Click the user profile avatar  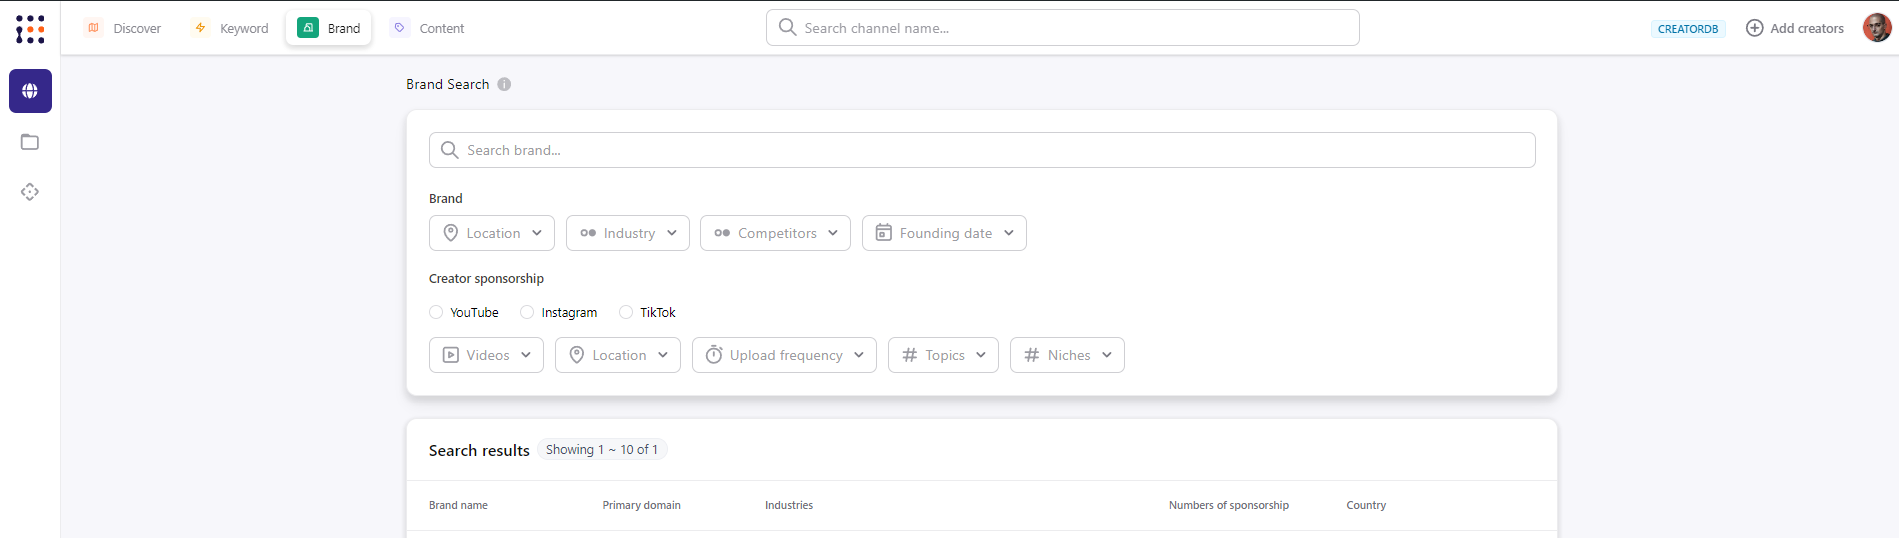[x=1876, y=28]
